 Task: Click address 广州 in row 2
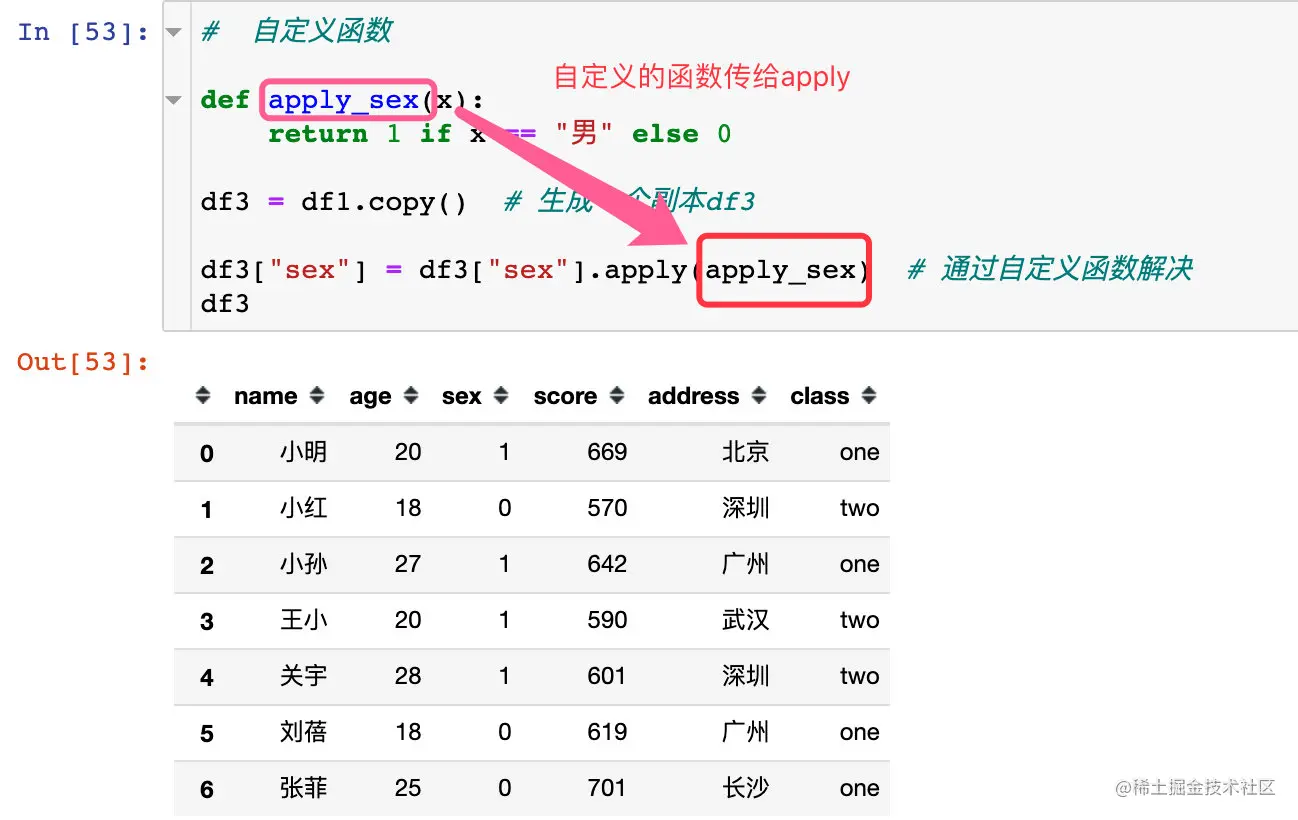tap(745, 564)
